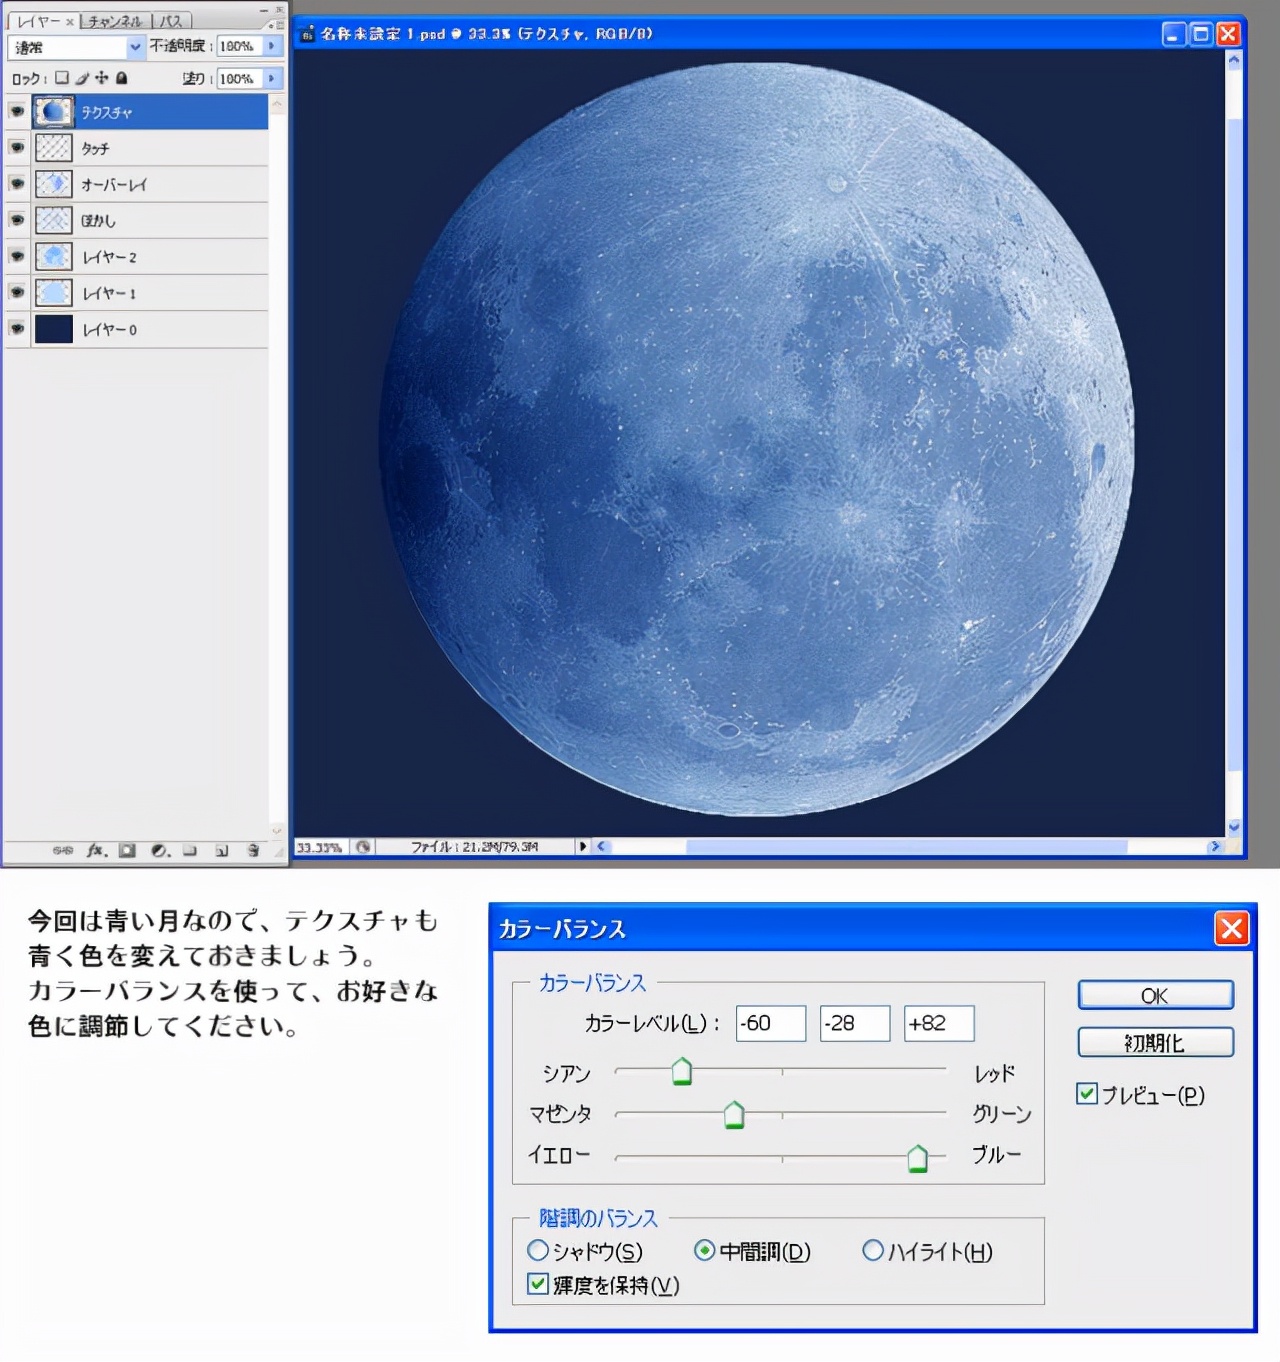This screenshot has width=1280, height=1362.
Task: Toggle the プレビュー checkbox
Action: (1087, 1094)
